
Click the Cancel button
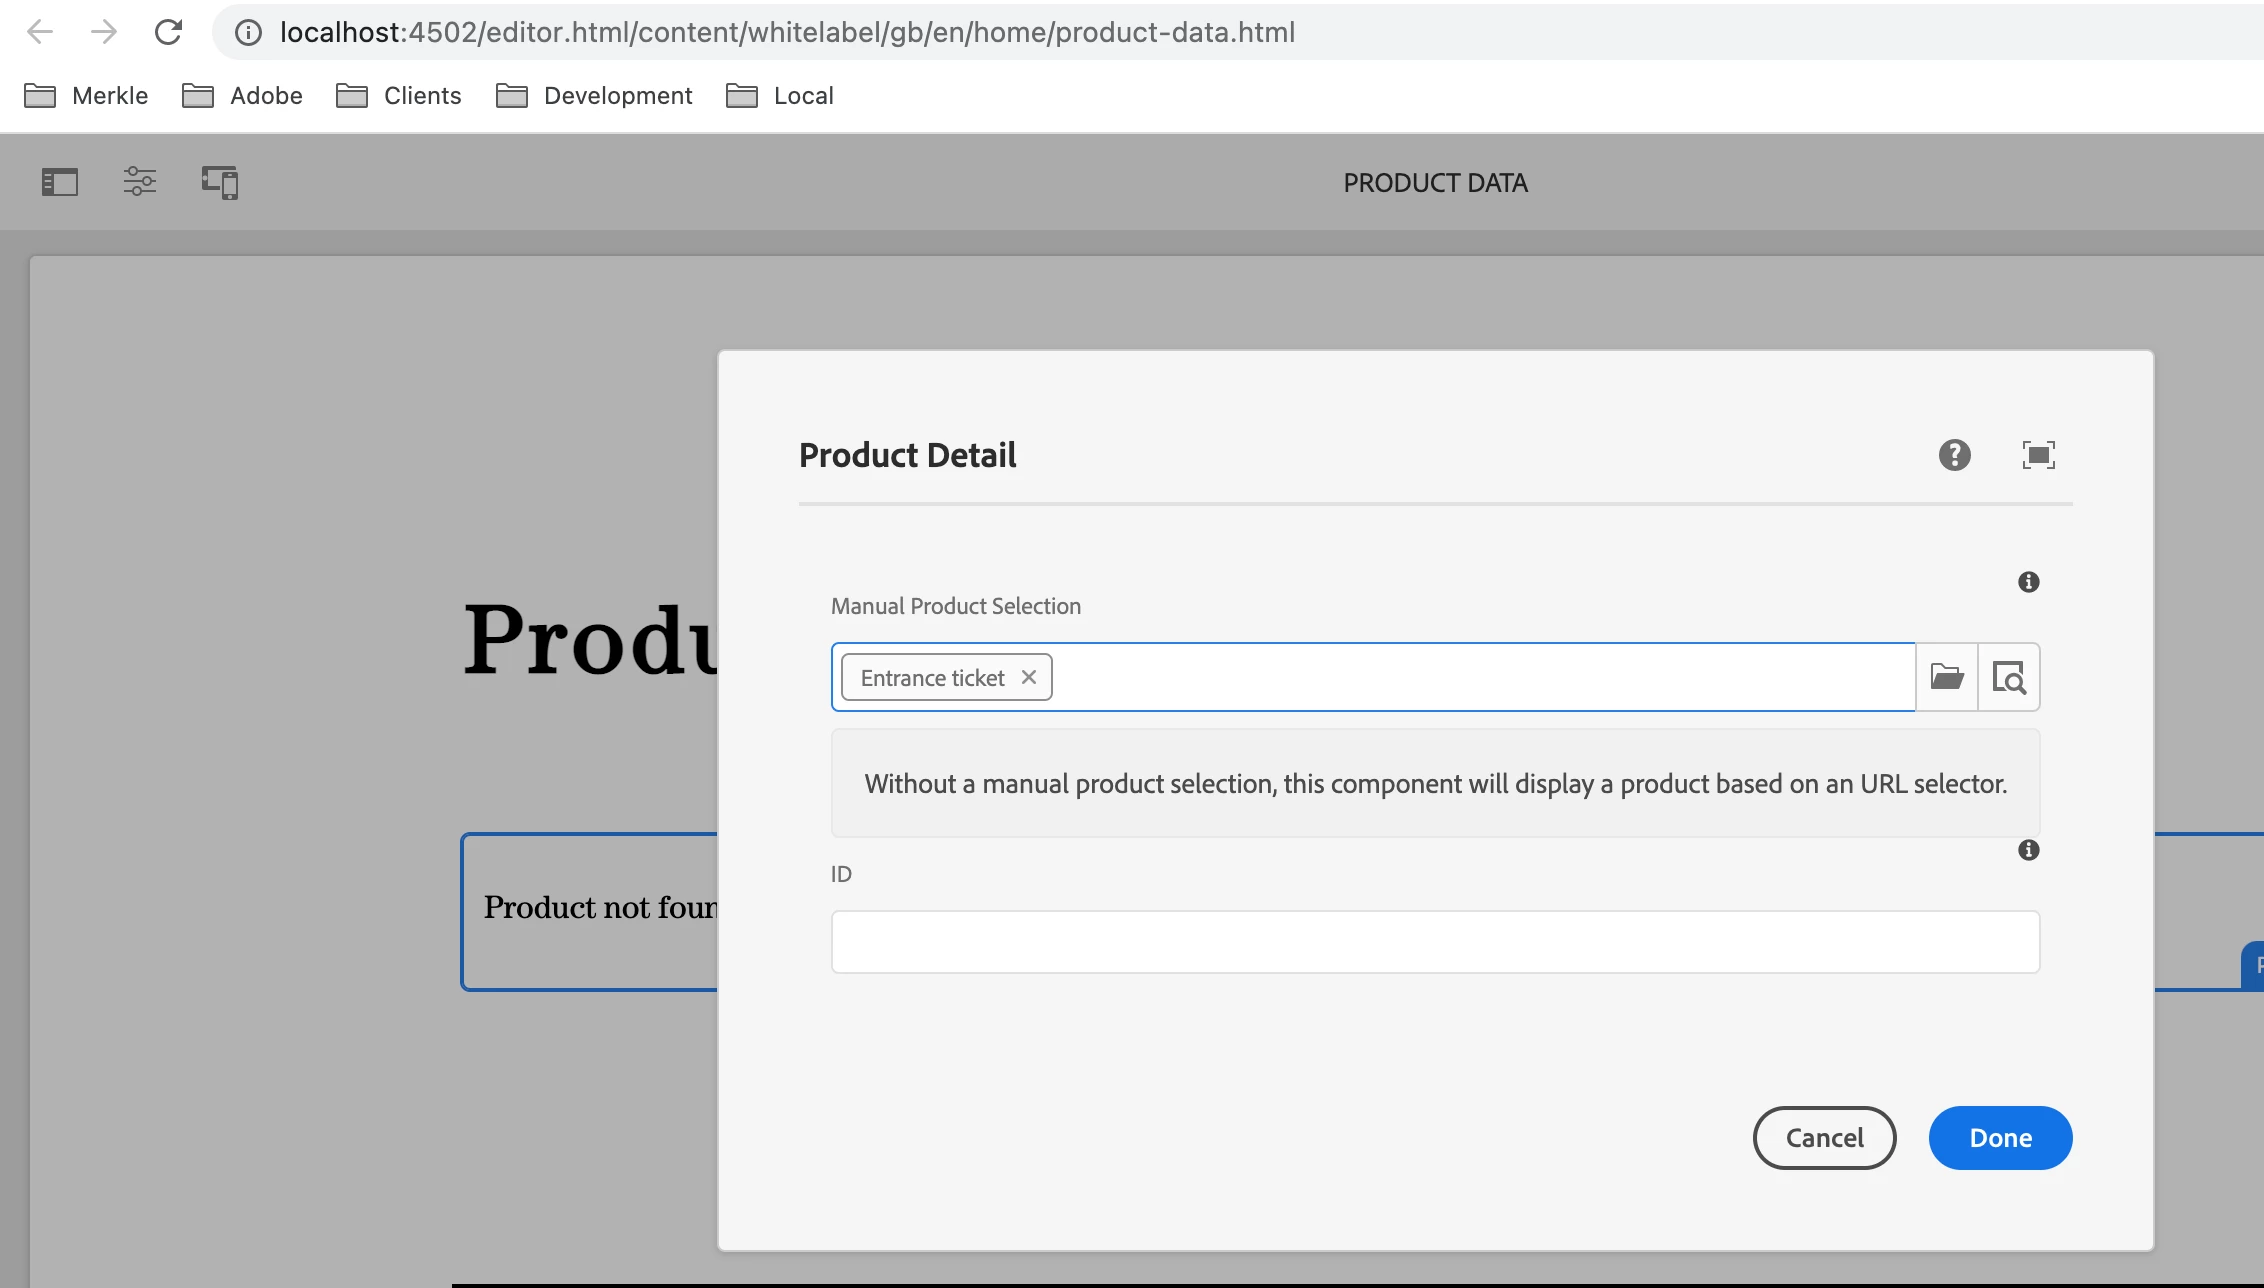pyautogui.click(x=1824, y=1138)
